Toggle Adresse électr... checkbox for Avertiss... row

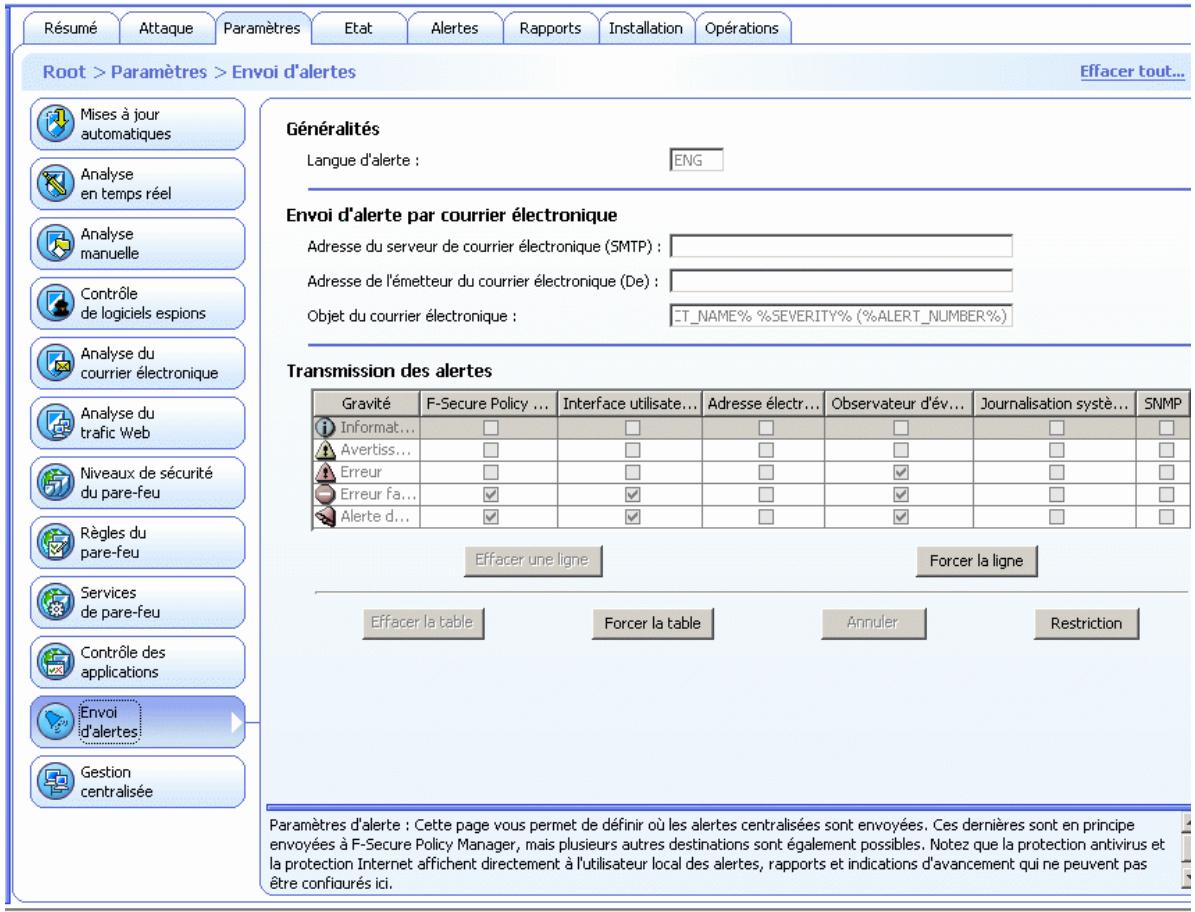click(766, 450)
